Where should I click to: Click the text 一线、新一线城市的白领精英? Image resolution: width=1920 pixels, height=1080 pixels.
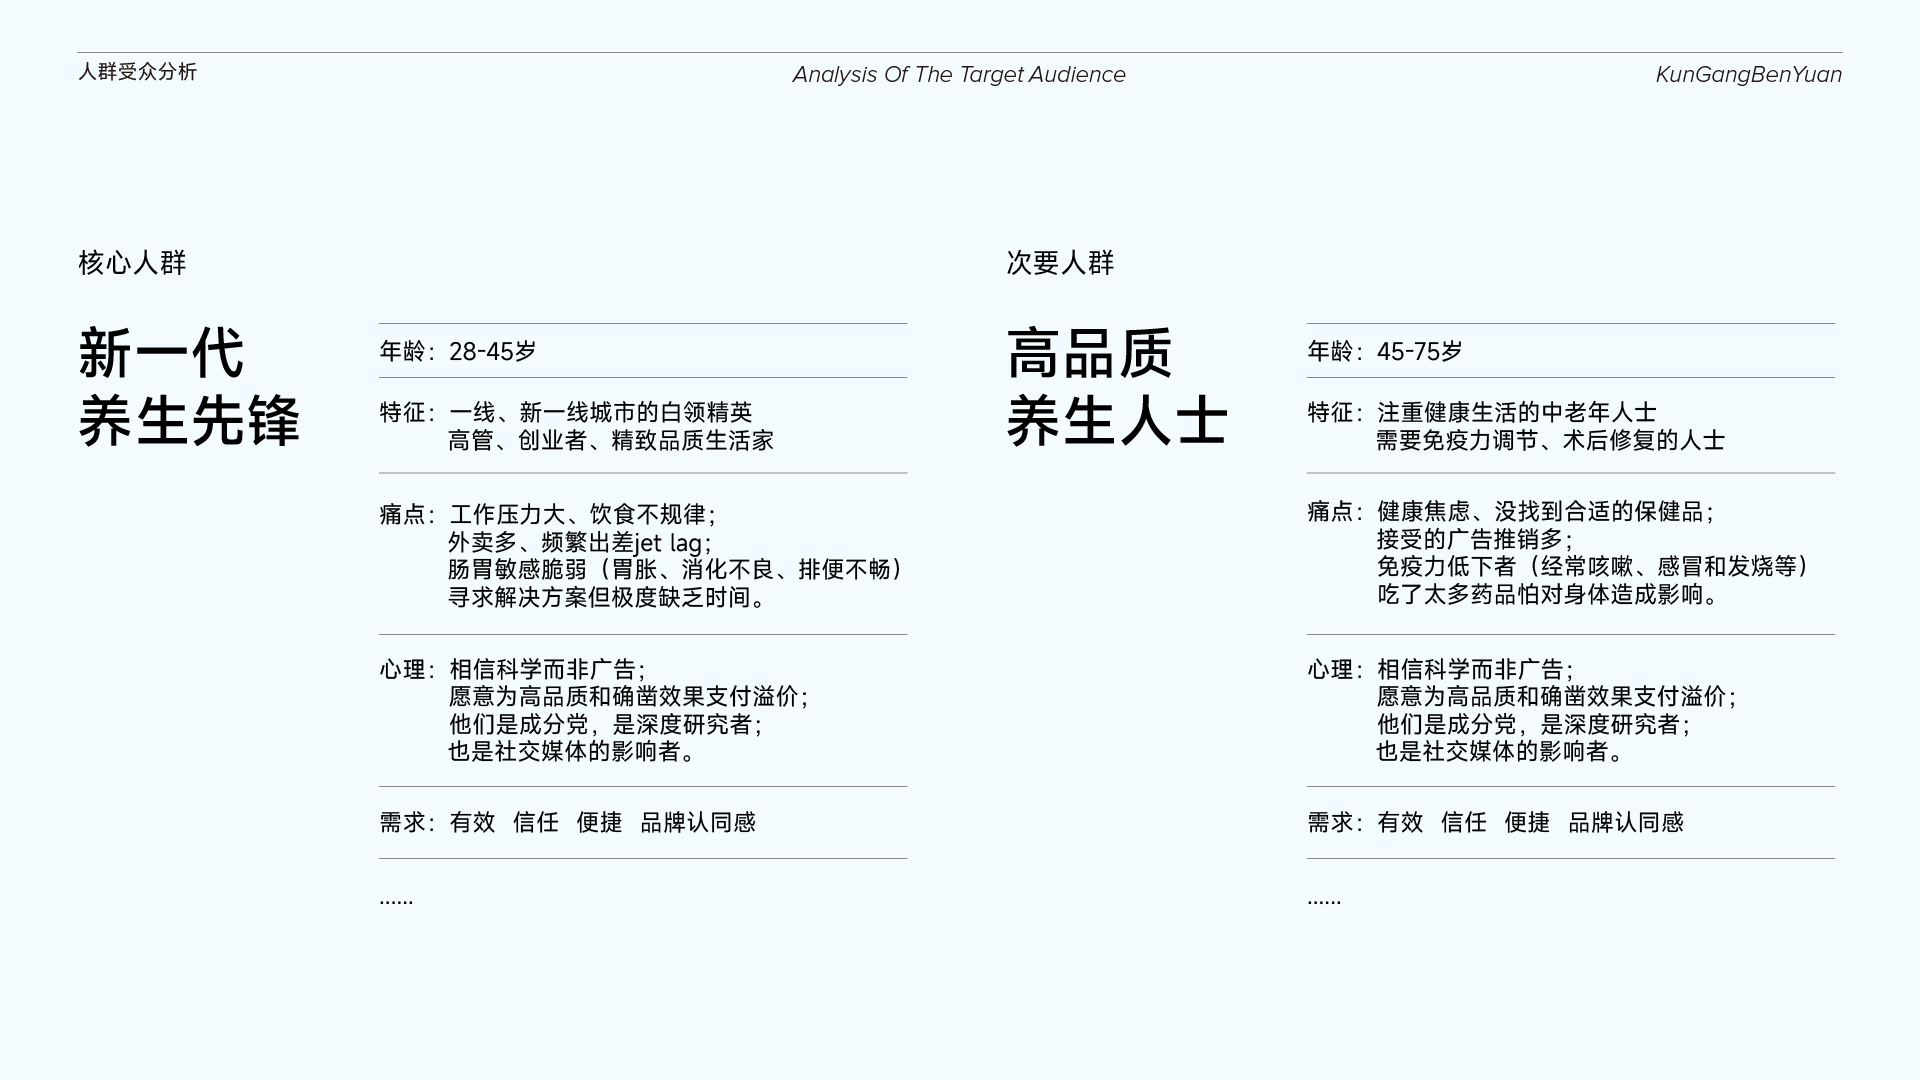pos(600,412)
